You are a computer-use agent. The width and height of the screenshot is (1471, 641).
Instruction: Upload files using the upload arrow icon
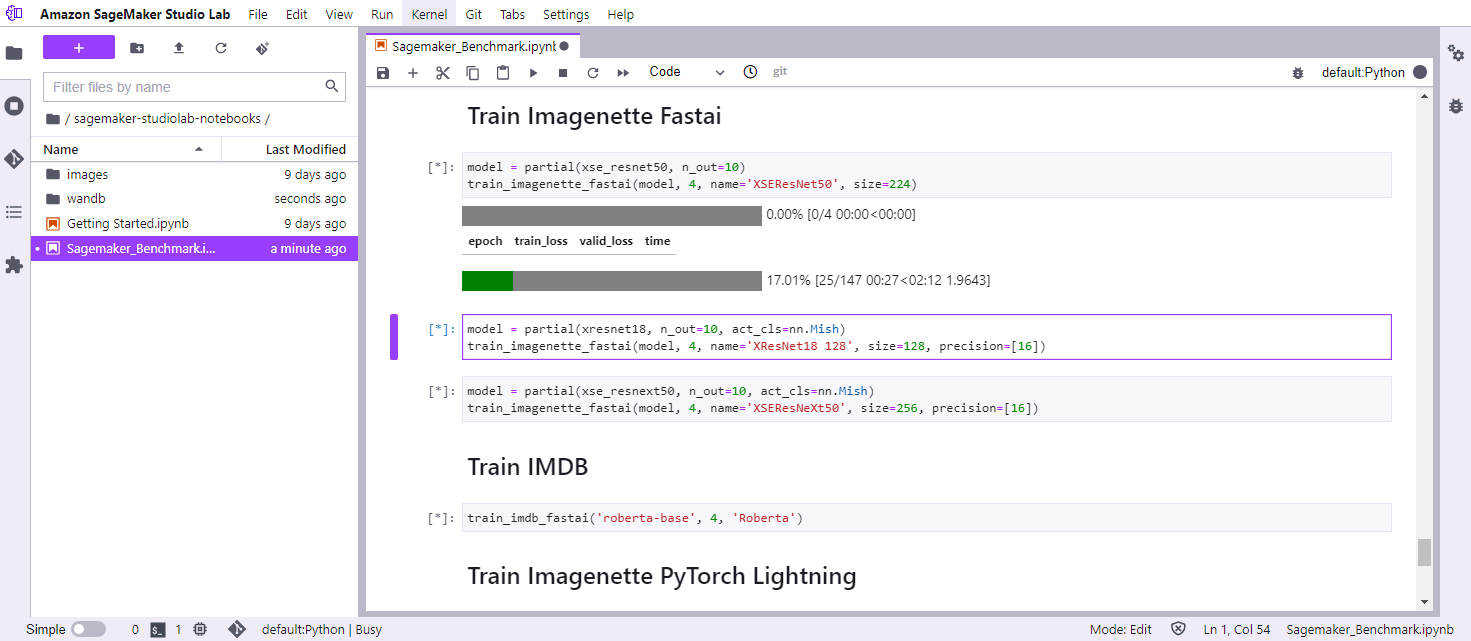point(179,48)
